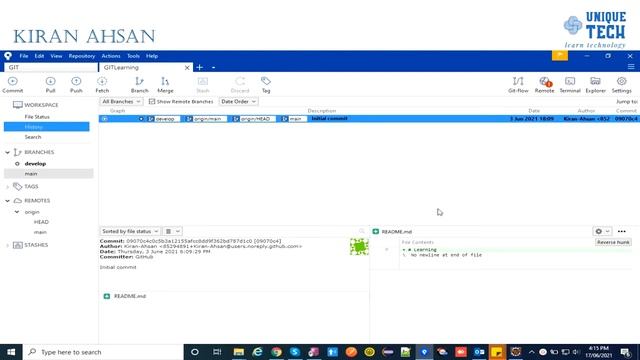This screenshot has width=640, height=360.
Task: Click the Push toolbar icon
Action: pyautogui.click(x=76, y=85)
